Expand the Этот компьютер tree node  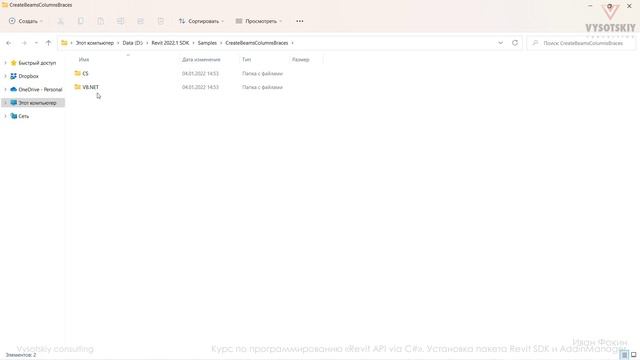coord(5,103)
